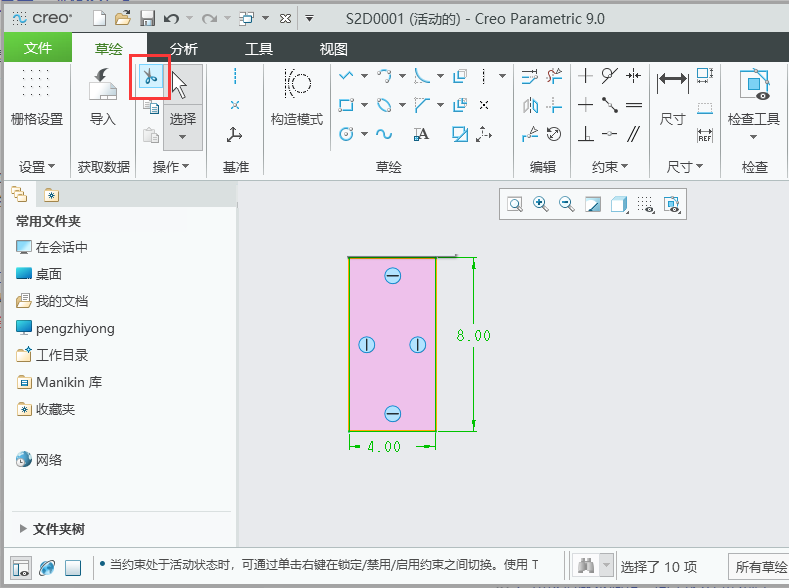
Task: Open the Line tool dropdown arrow
Action: click(364, 76)
